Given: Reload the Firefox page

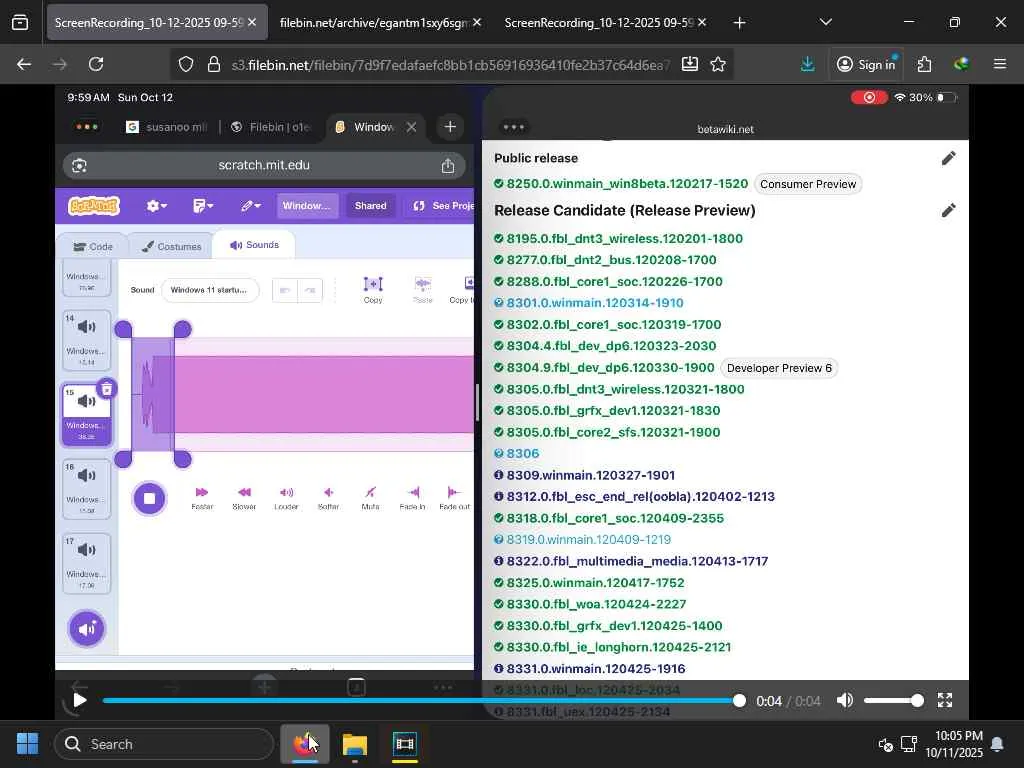Looking at the screenshot, I should 96,64.
